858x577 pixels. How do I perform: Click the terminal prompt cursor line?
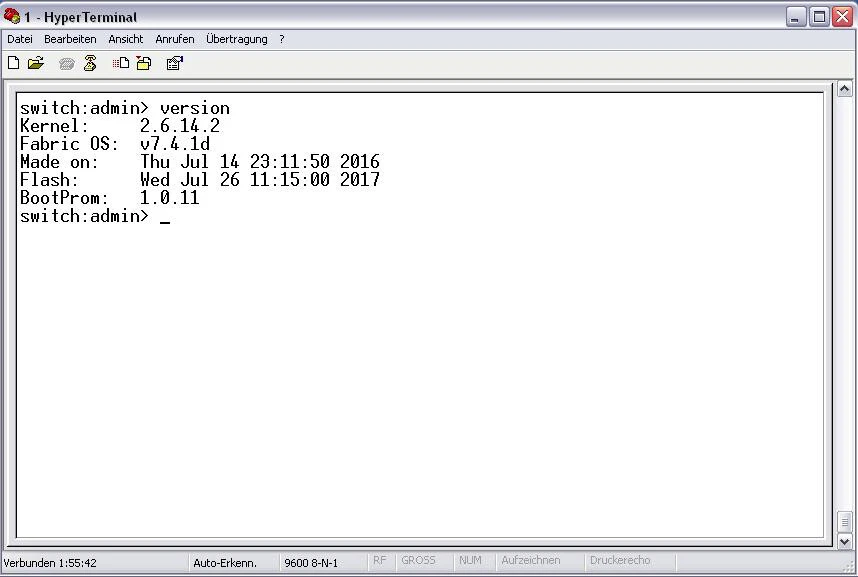tap(95, 216)
